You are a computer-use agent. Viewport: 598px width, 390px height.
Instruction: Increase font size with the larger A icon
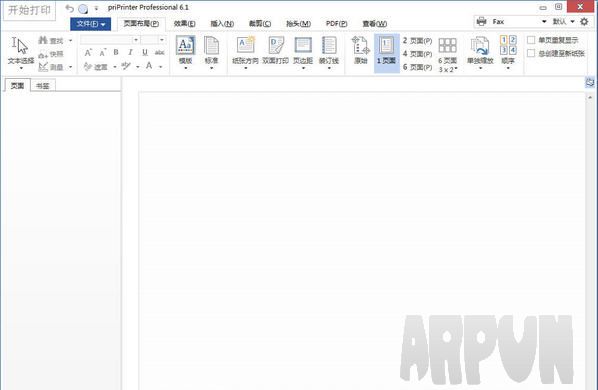(88, 53)
